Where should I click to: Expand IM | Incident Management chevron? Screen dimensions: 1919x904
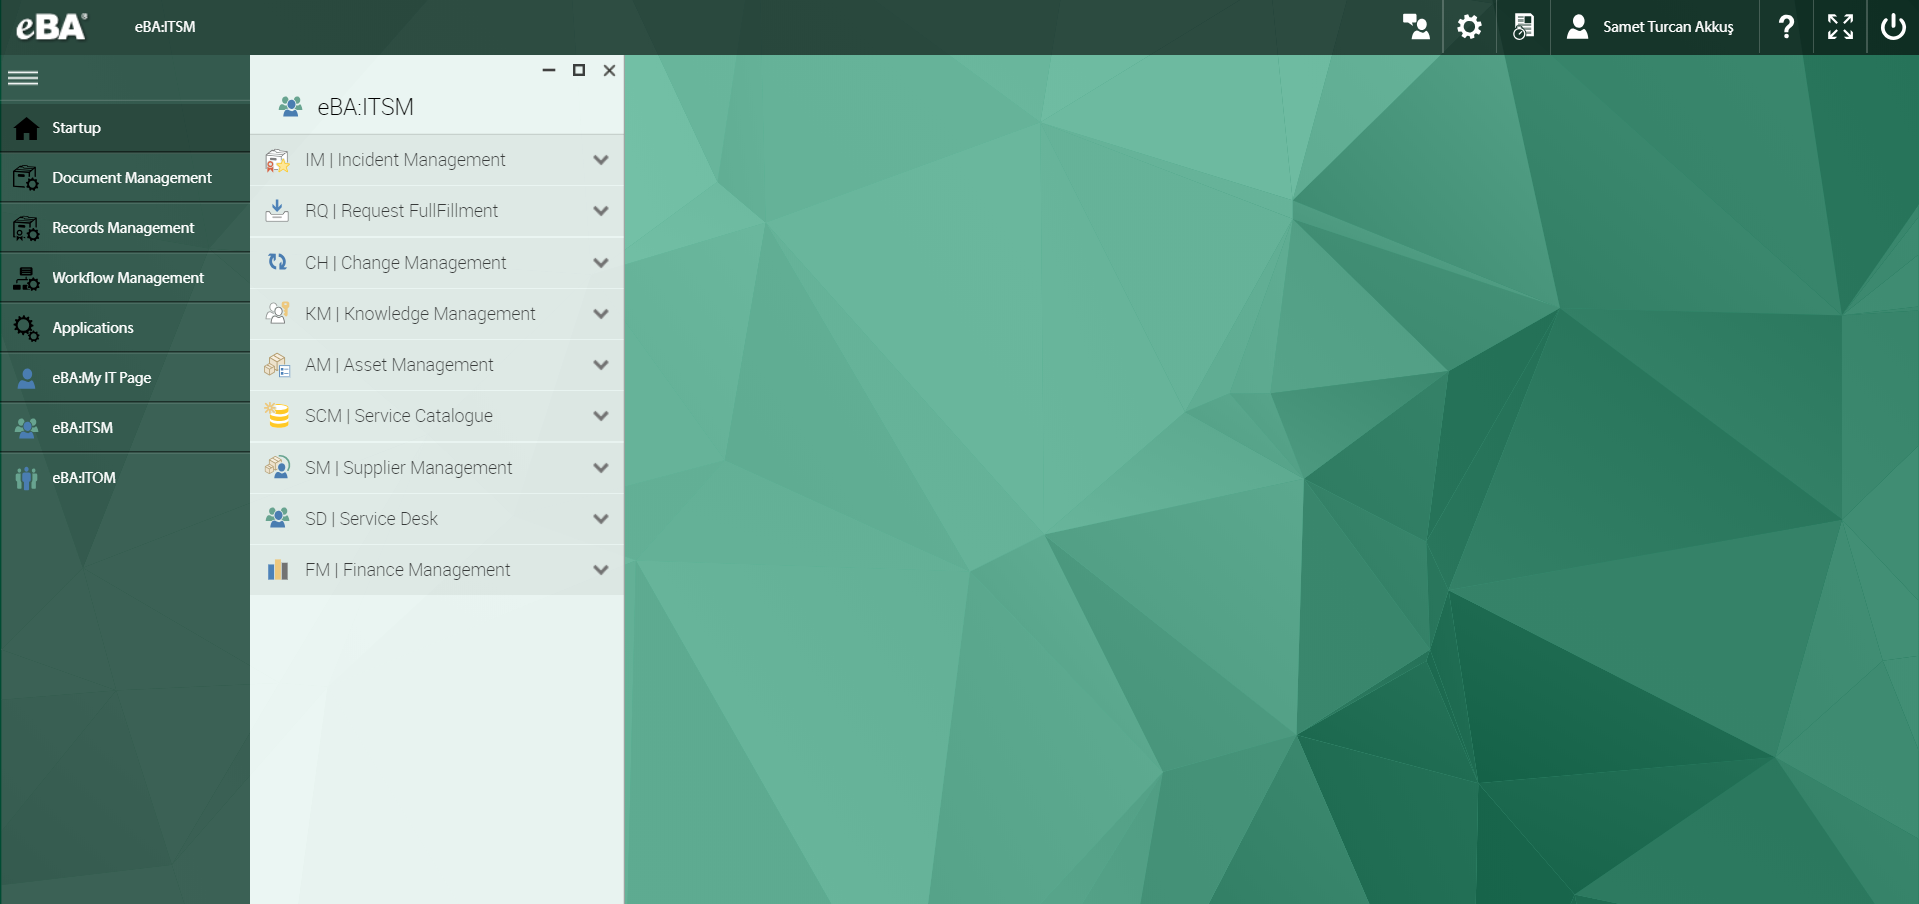click(x=601, y=160)
